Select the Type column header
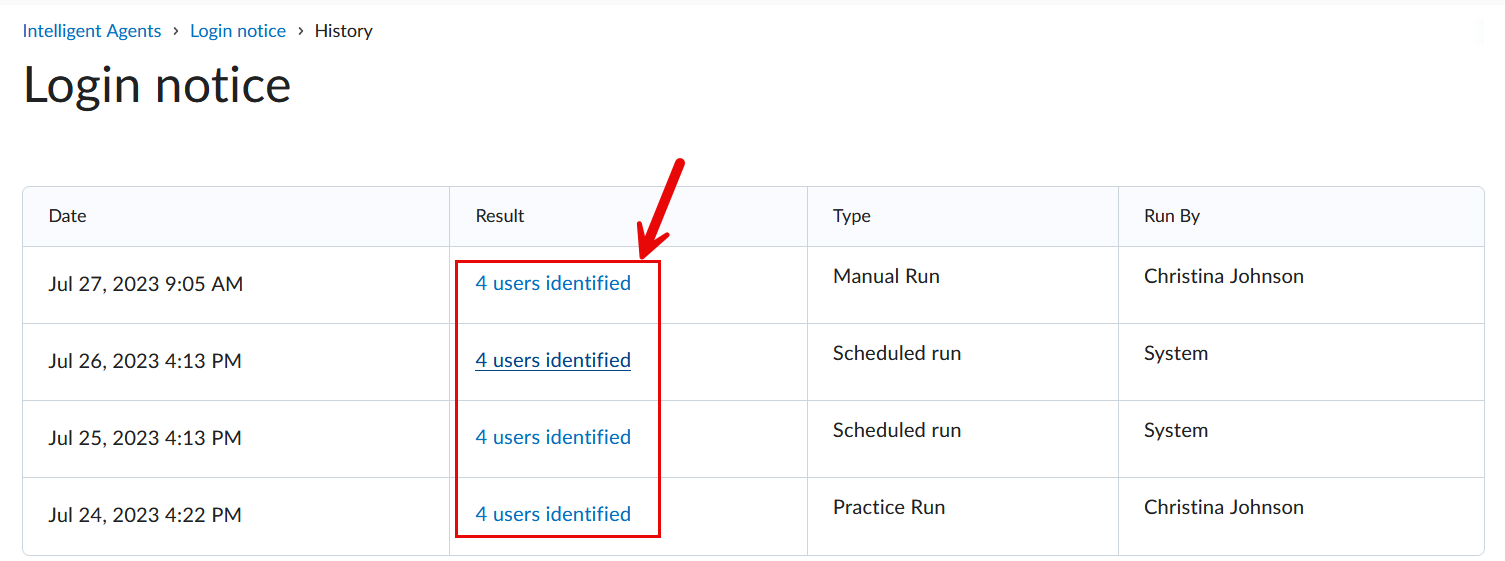 [852, 216]
